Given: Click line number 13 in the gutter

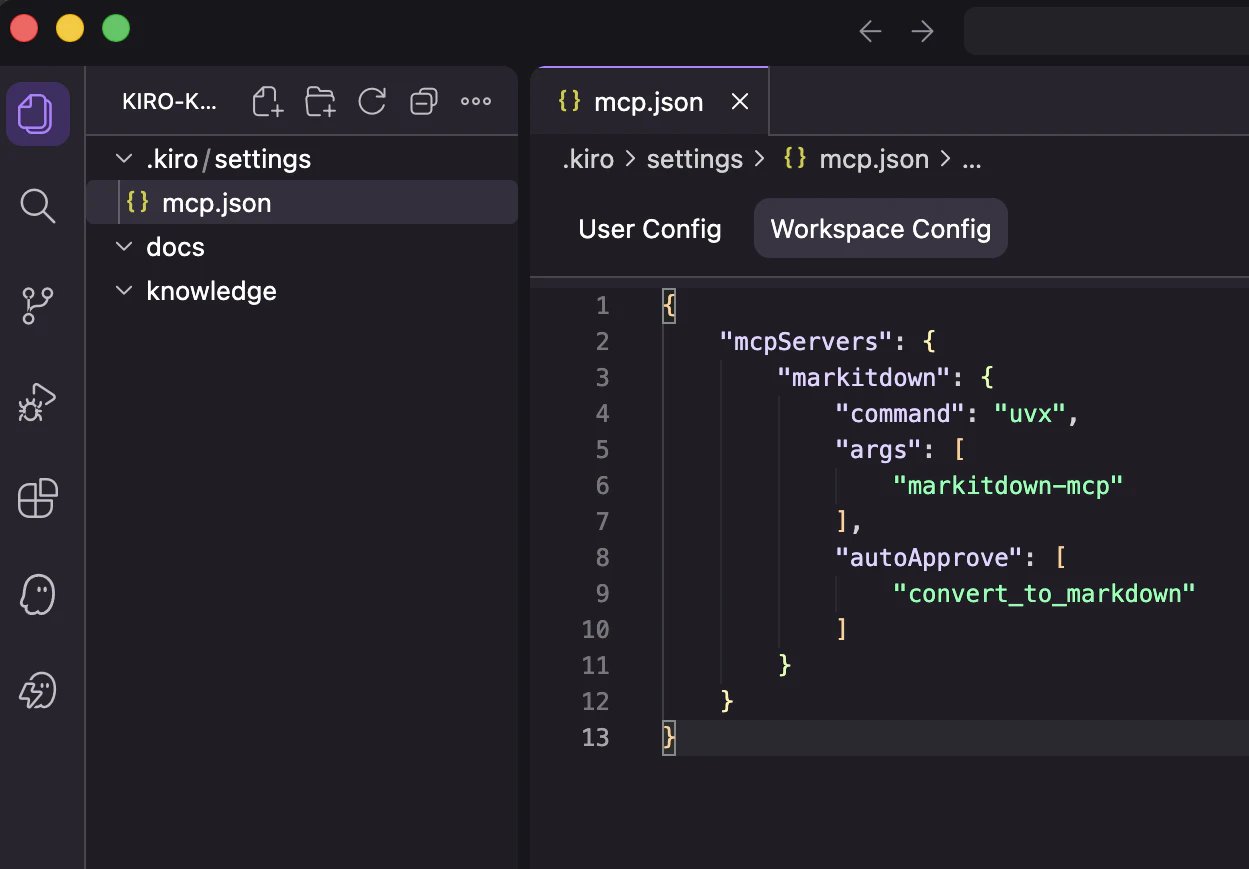Looking at the screenshot, I should click(x=595, y=738).
